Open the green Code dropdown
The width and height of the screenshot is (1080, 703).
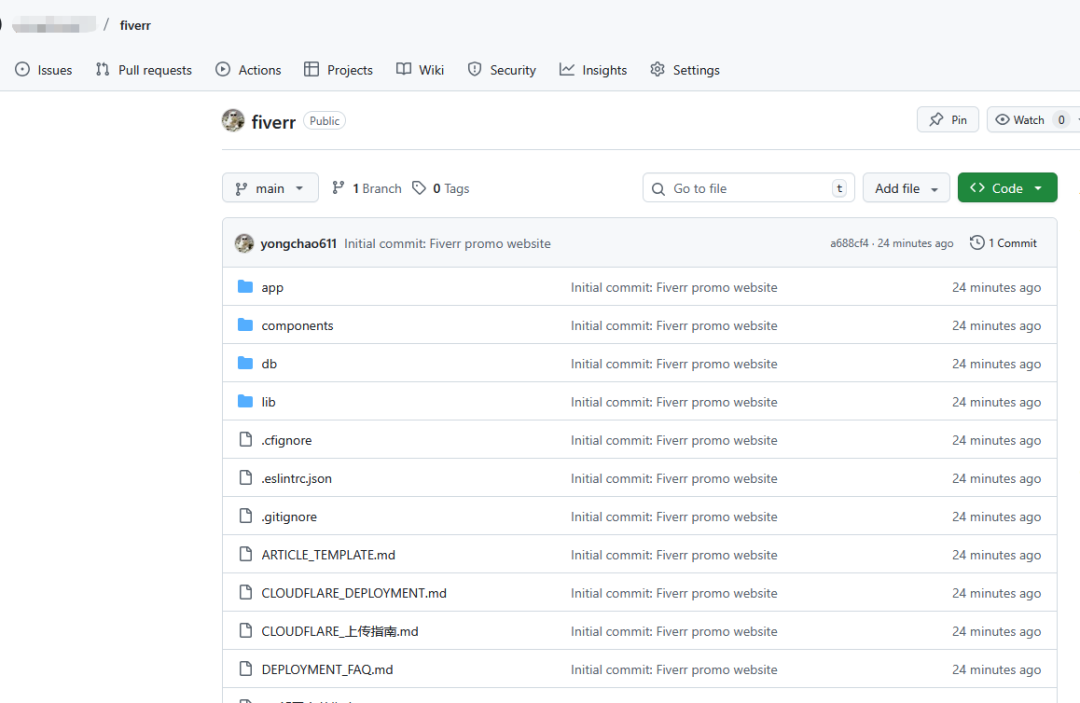click(1006, 188)
